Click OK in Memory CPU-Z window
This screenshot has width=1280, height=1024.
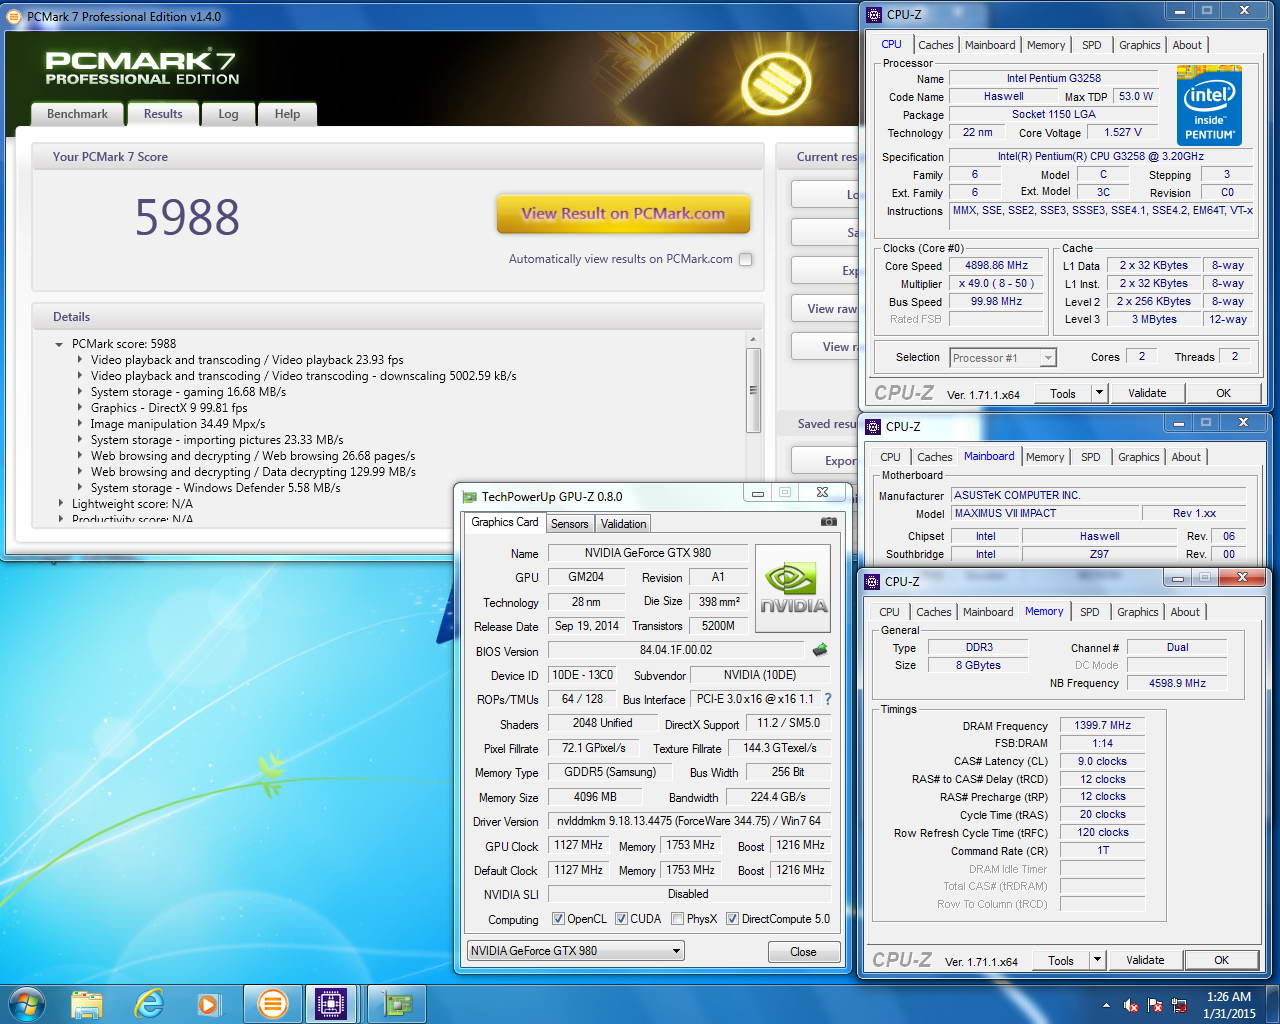1221,960
